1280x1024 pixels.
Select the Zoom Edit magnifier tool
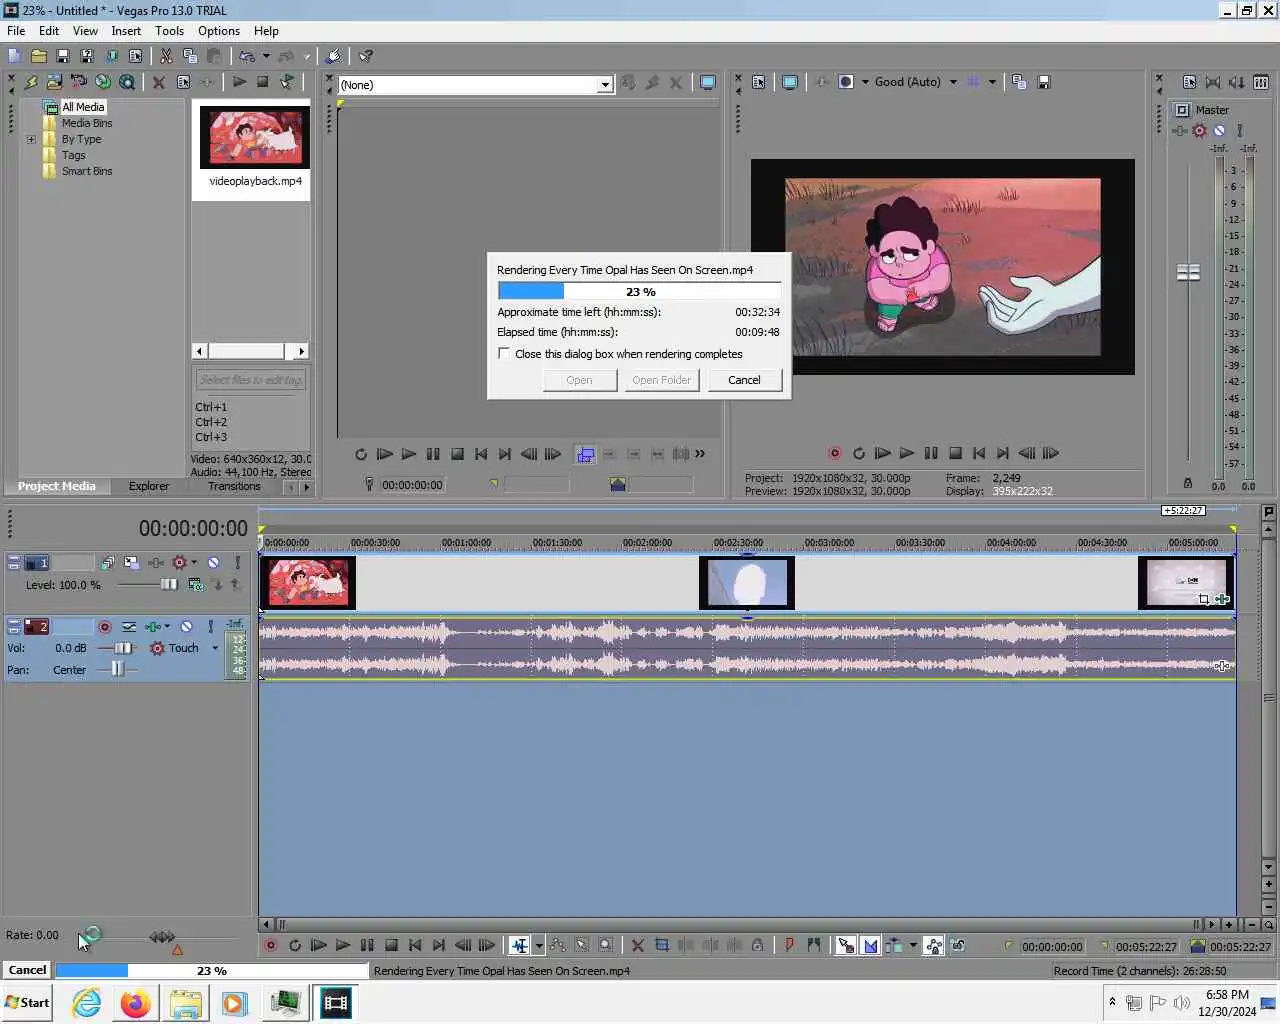(x=605, y=945)
